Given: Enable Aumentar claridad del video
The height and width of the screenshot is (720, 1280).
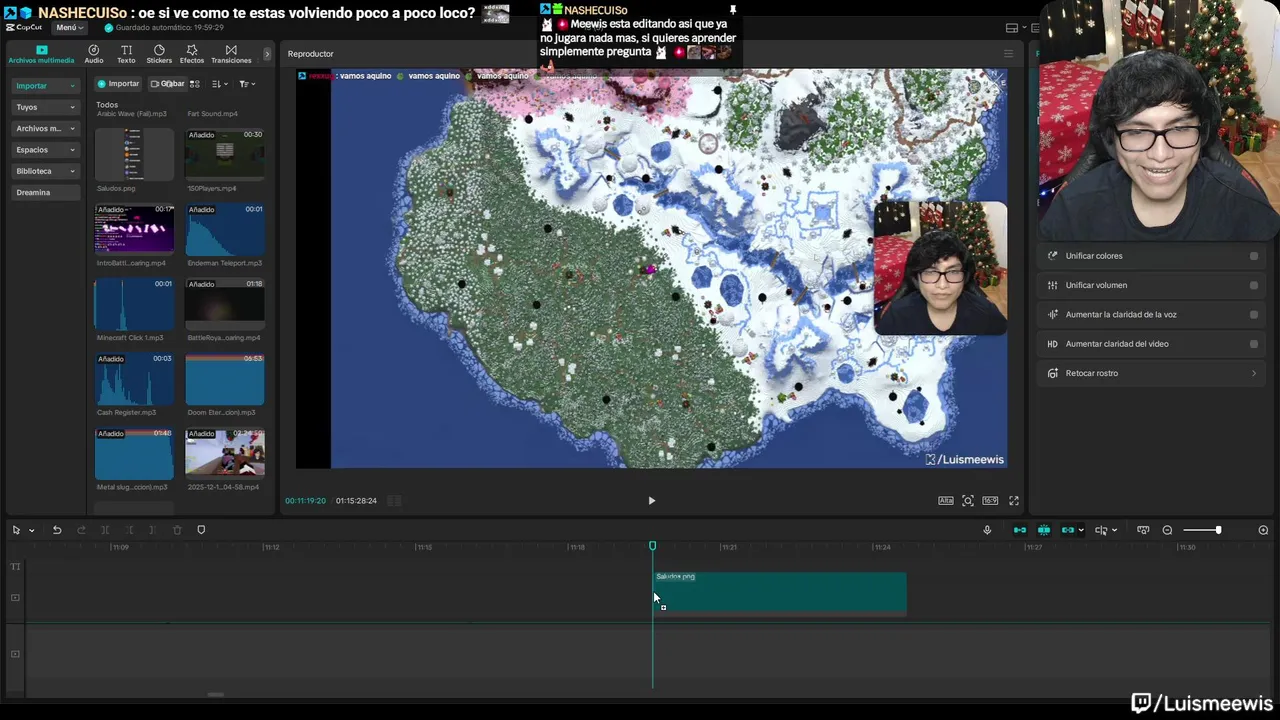Looking at the screenshot, I should click(1254, 344).
